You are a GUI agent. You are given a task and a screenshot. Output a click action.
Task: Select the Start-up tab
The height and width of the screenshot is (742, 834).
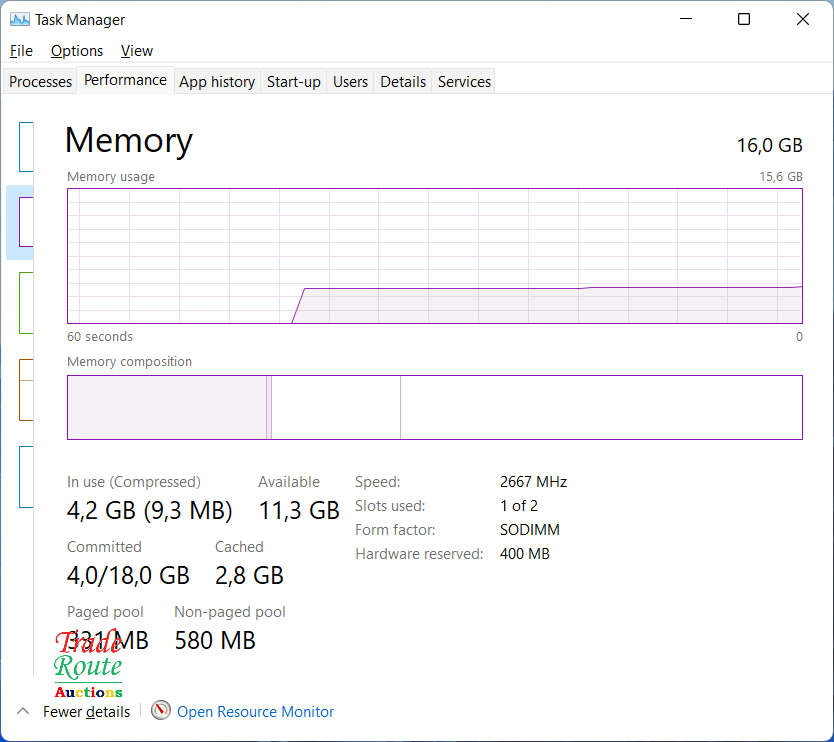click(x=294, y=82)
